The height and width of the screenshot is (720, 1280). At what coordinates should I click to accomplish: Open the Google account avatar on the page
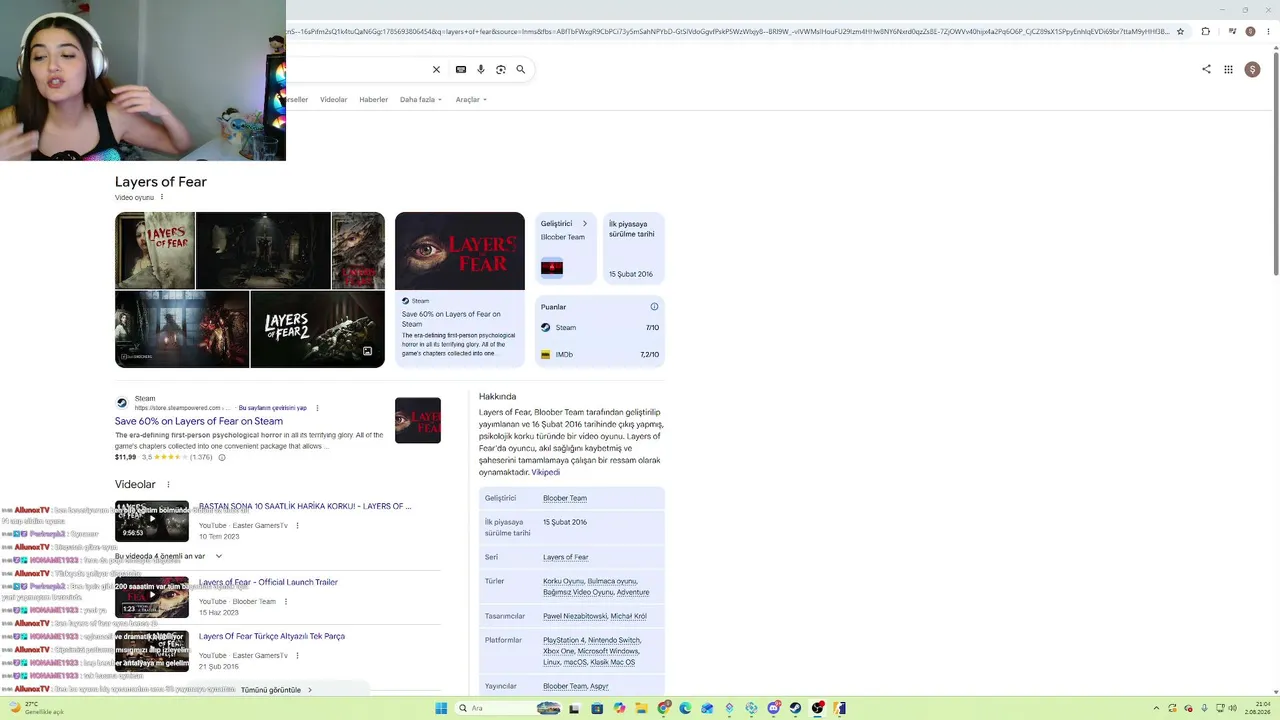click(1252, 69)
